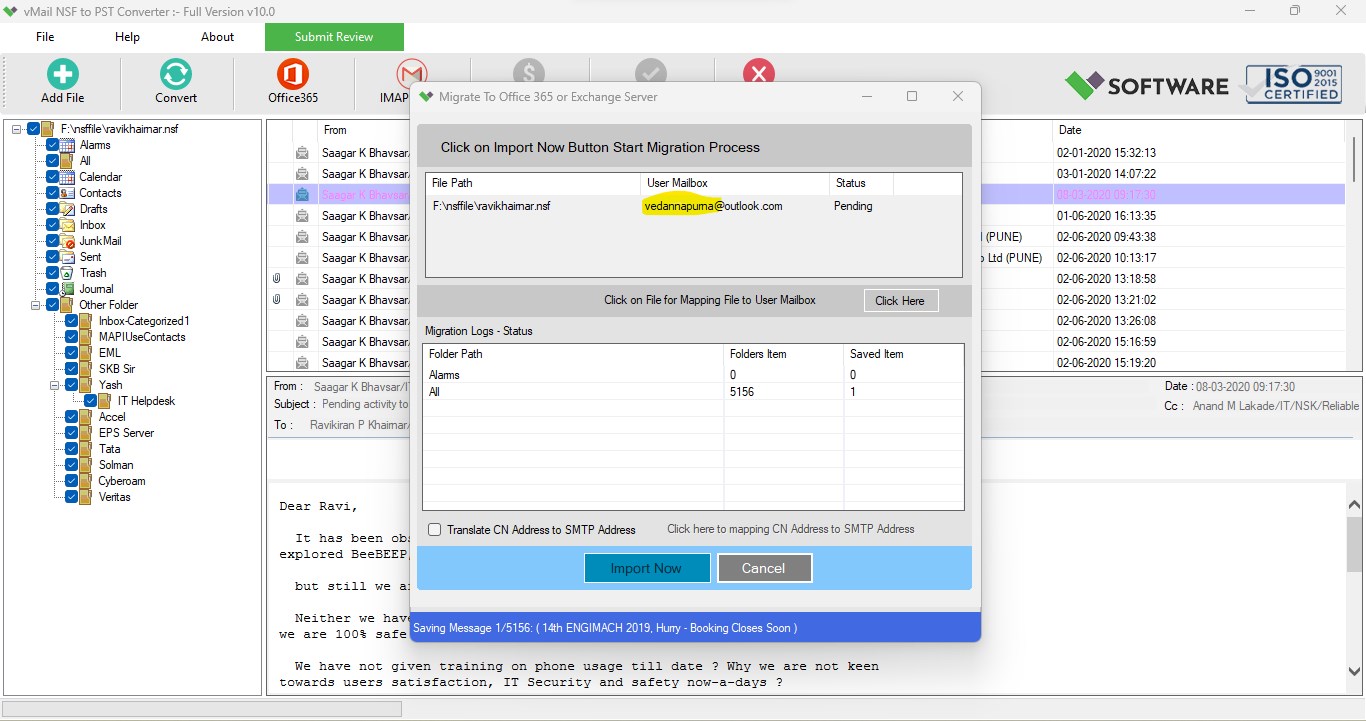Screen dimensions: 1366x721
Task: Click the From column header
Action: click(335, 130)
